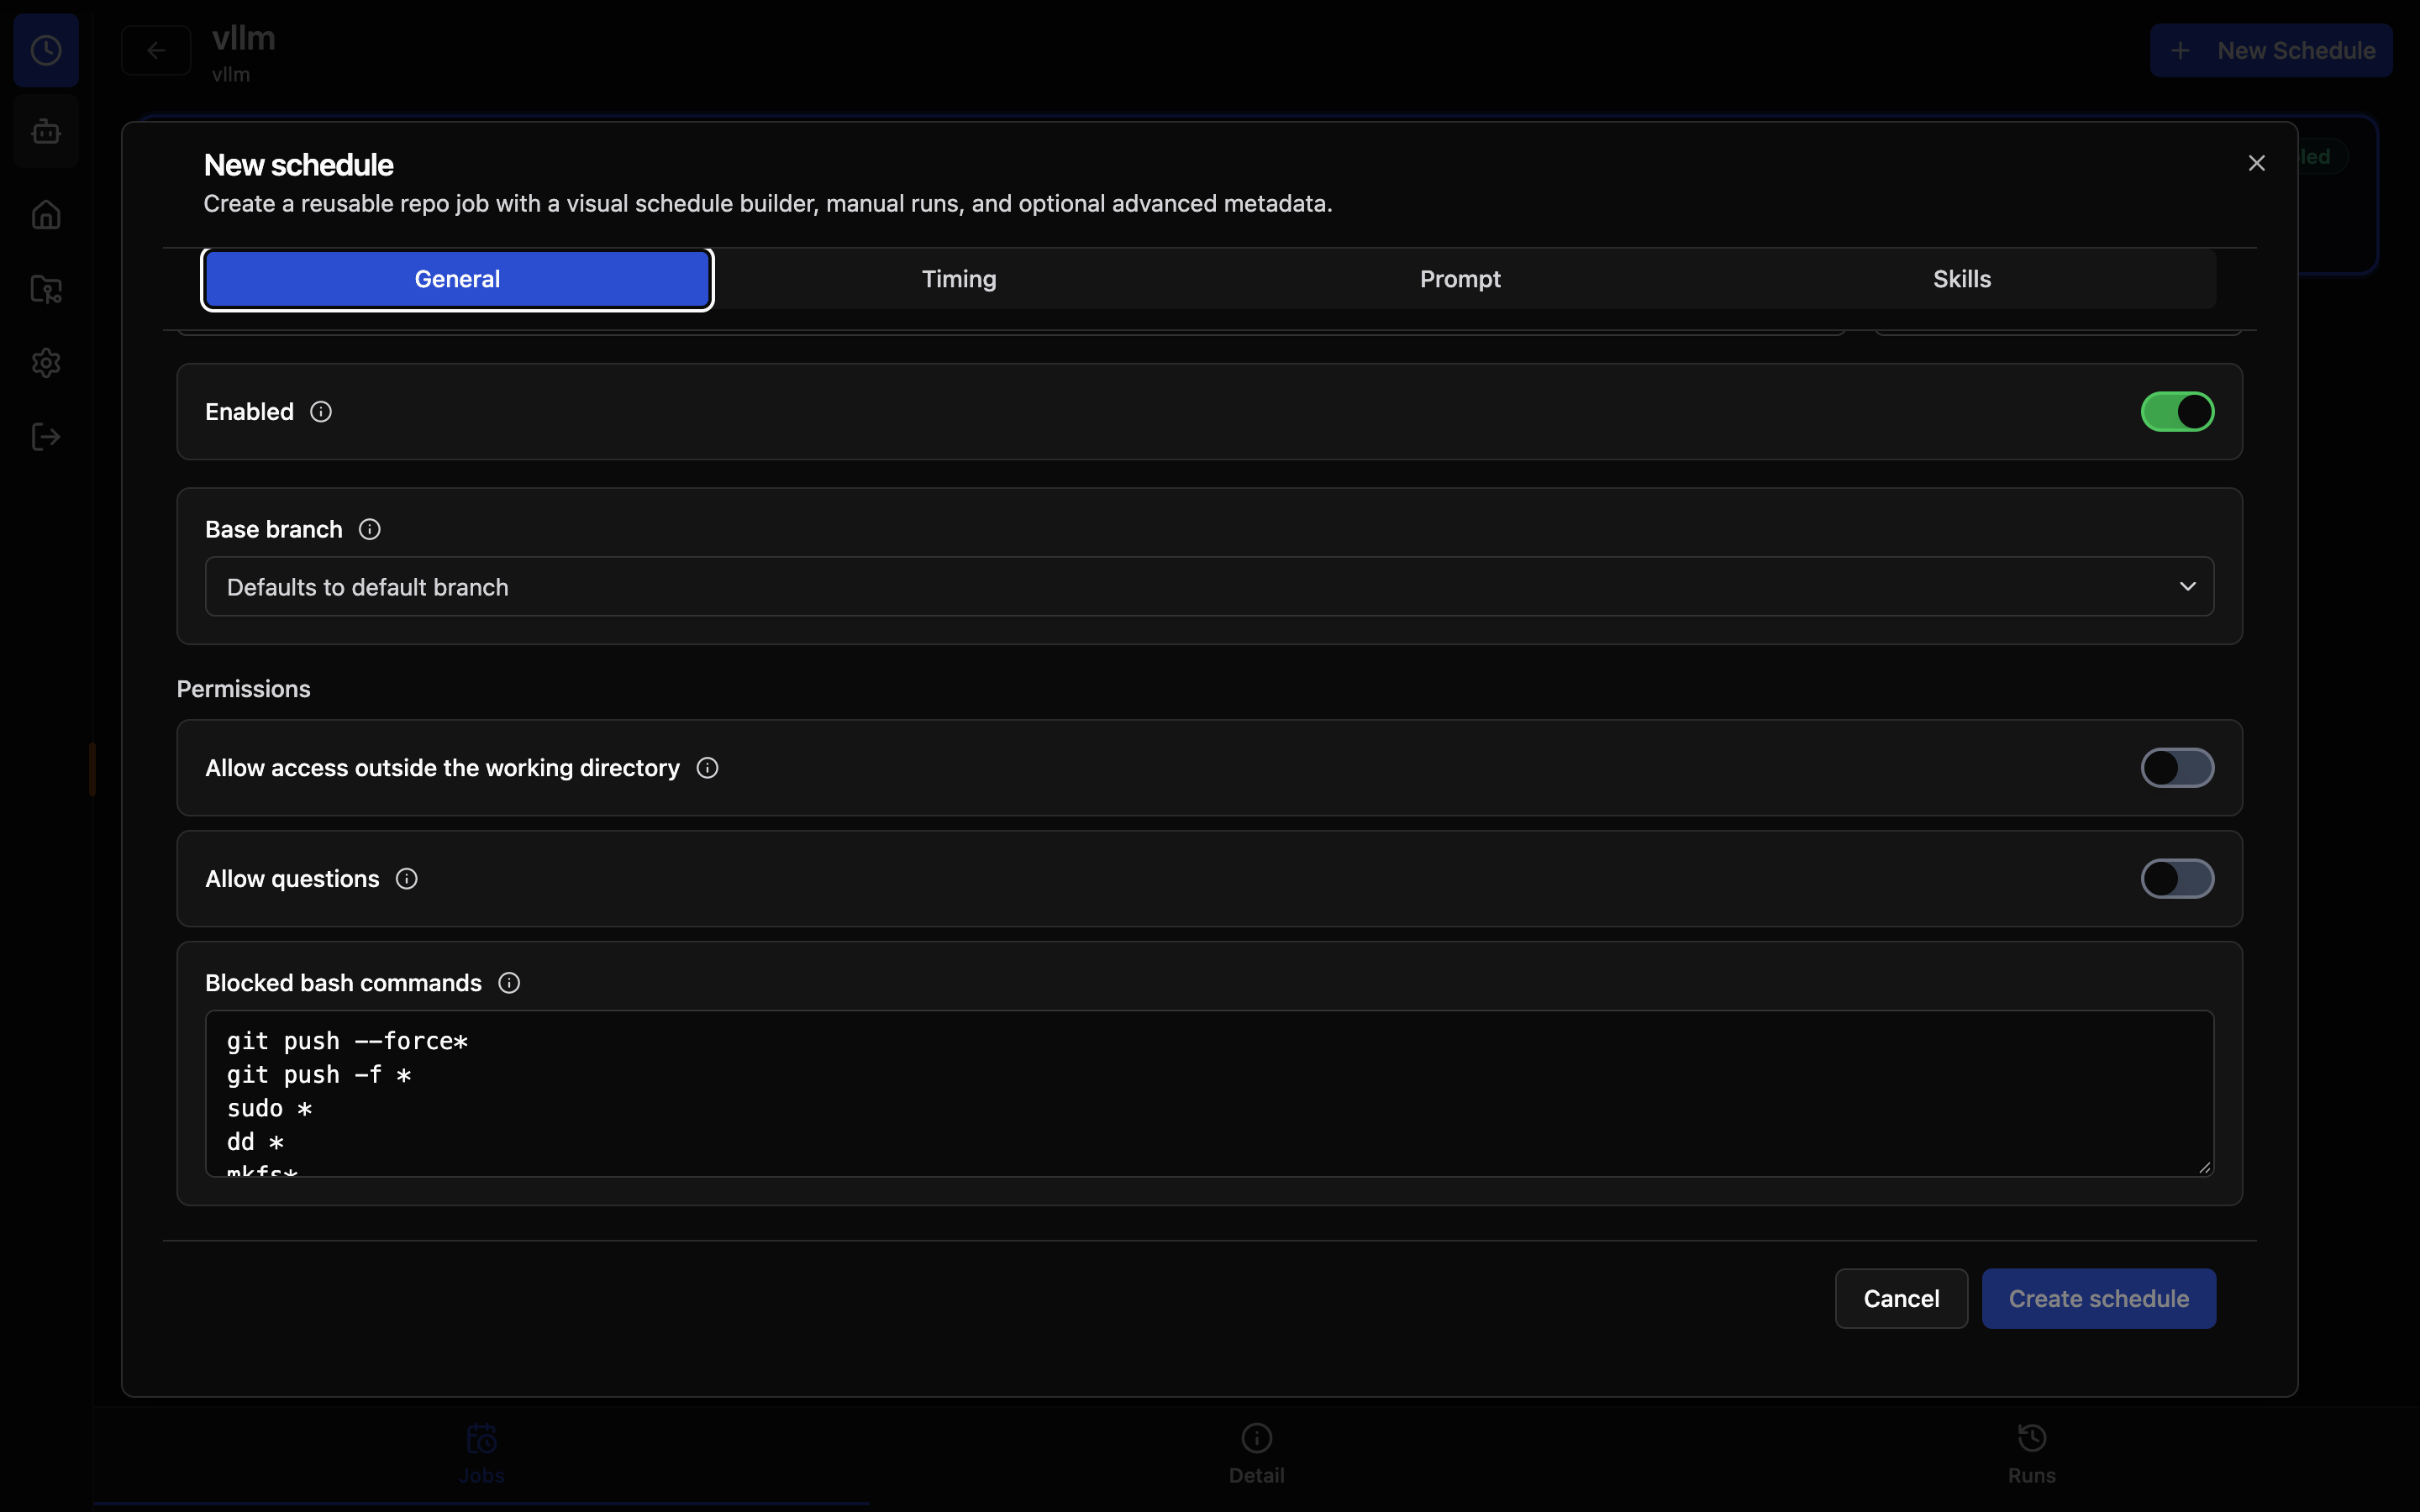Turn off the Enabled switch

pyautogui.click(x=2177, y=412)
